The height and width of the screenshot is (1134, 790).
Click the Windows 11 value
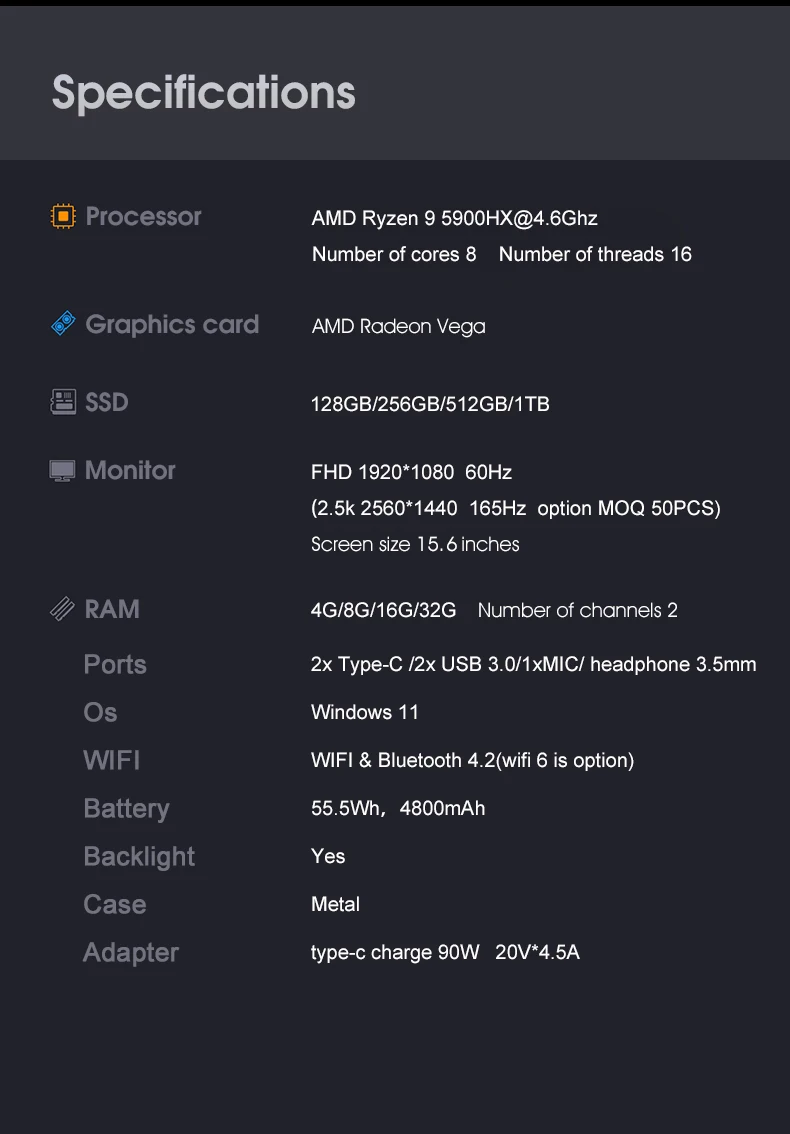pyautogui.click(x=365, y=712)
